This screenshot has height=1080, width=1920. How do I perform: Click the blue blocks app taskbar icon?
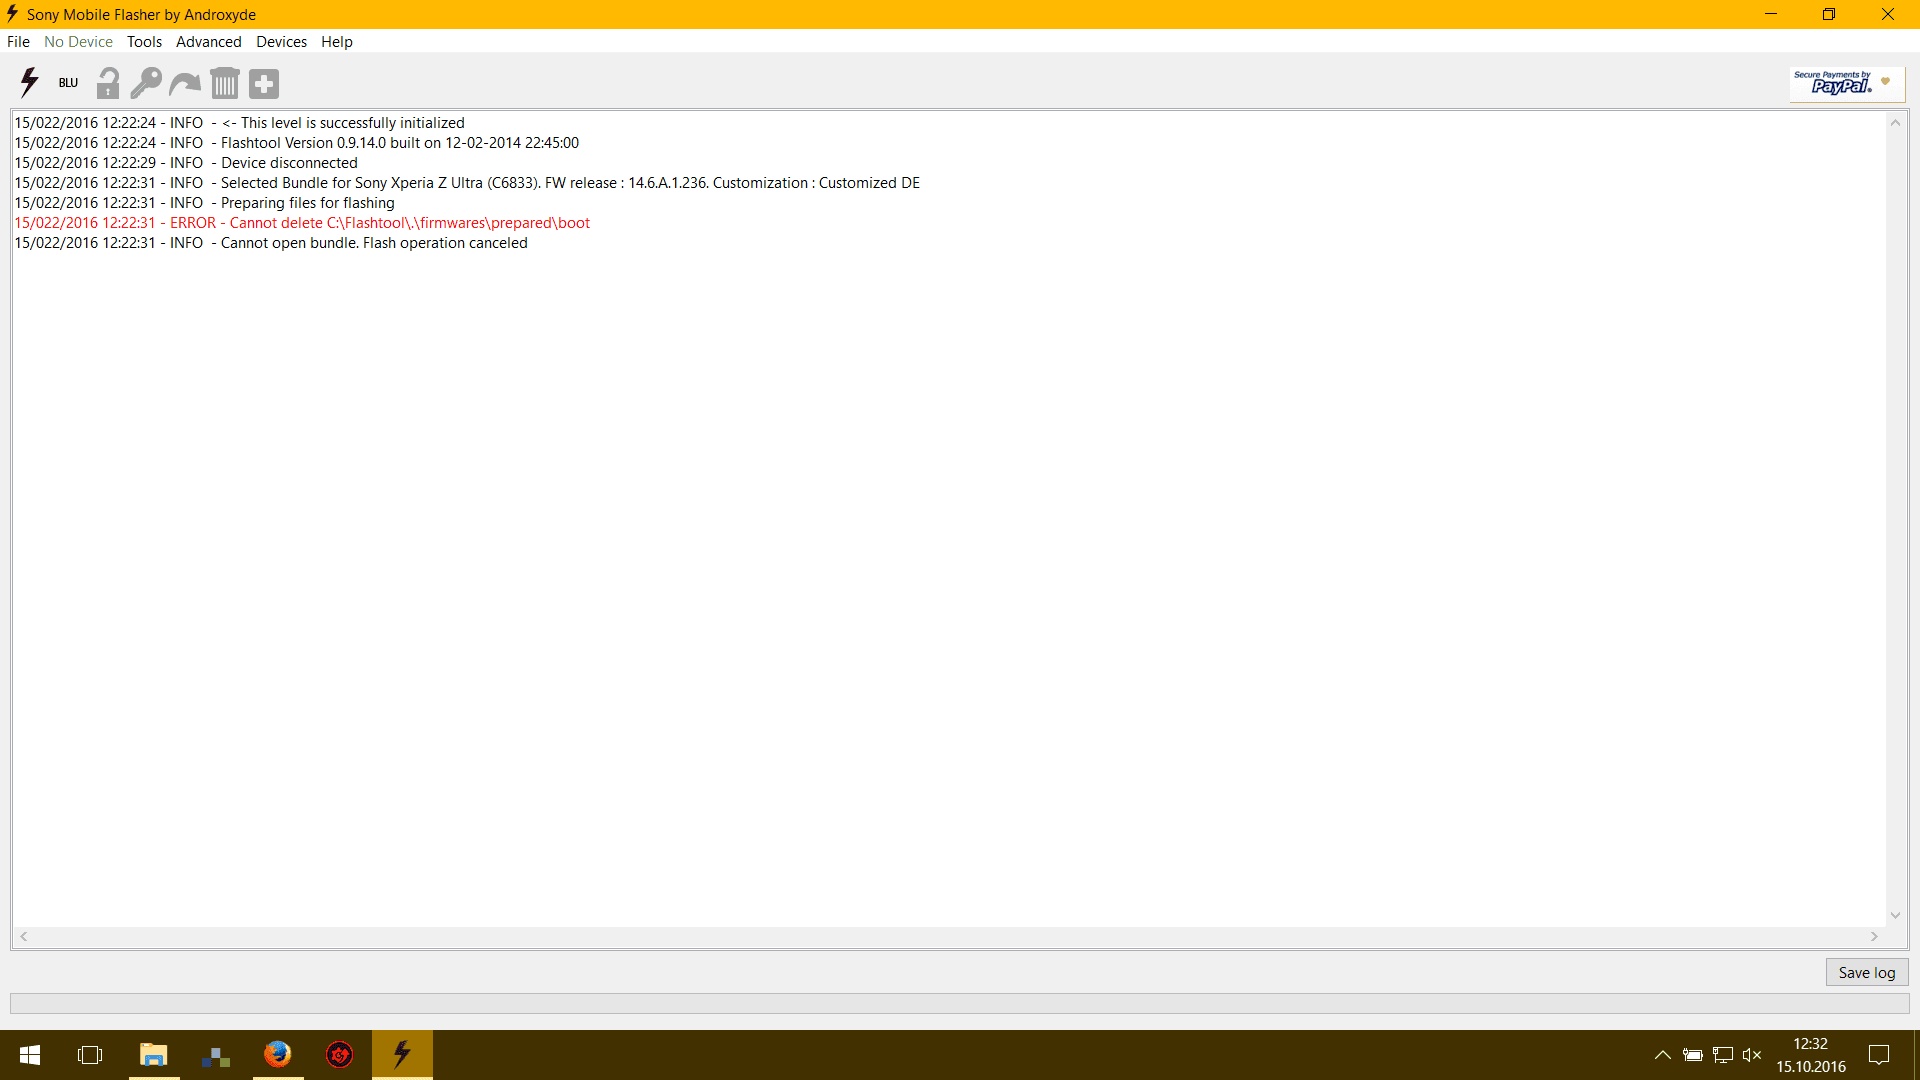pos(215,1055)
